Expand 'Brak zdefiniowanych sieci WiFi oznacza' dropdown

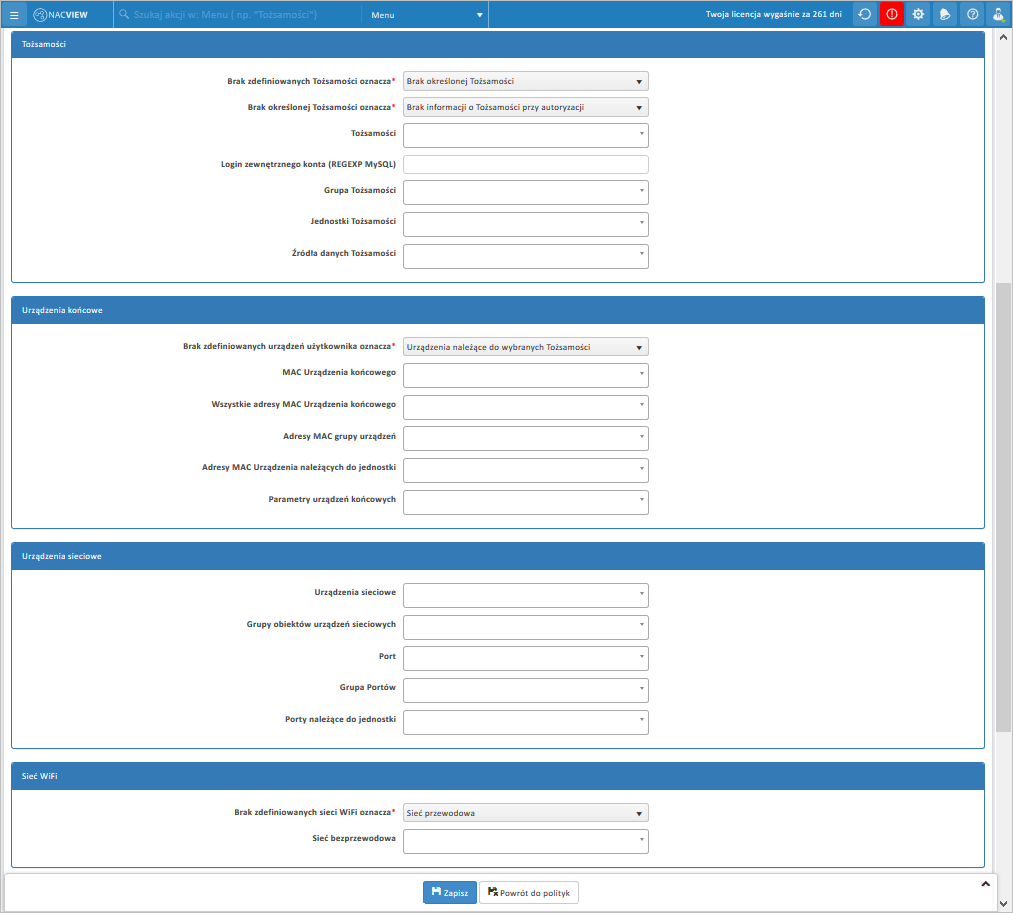click(x=525, y=813)
